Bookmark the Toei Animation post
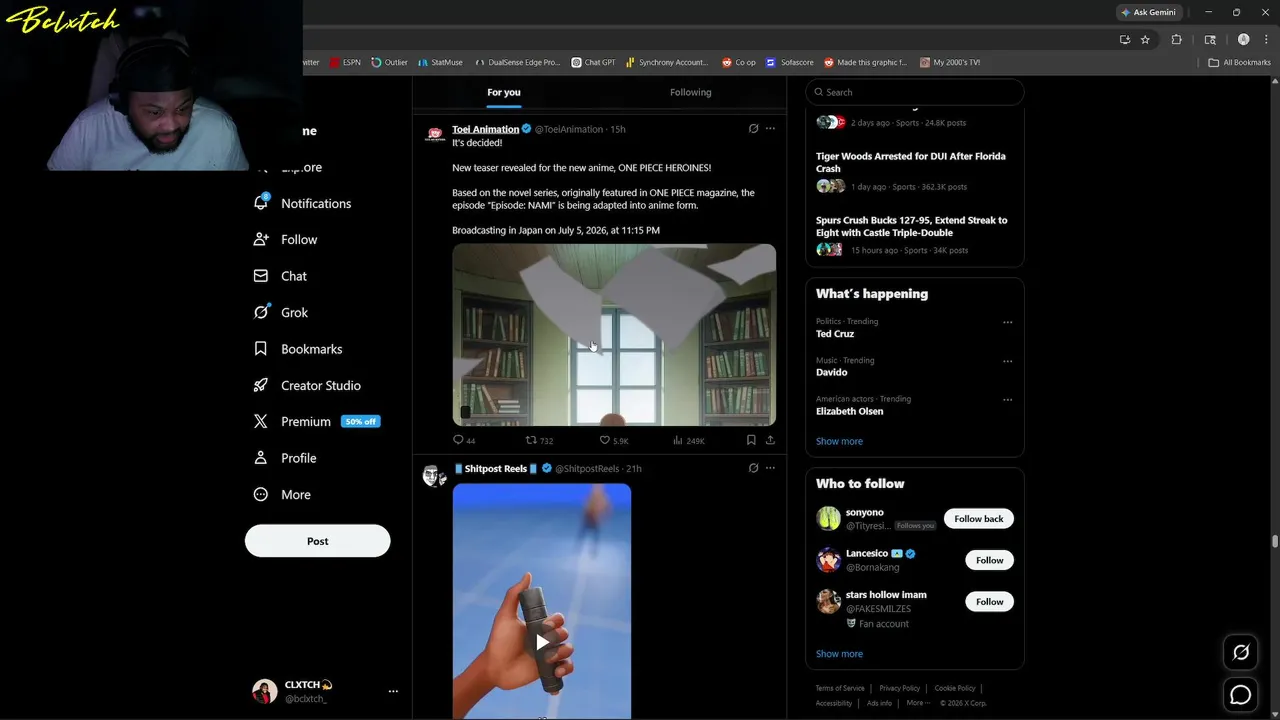Image resolution: width=1280 pixels, height=720 pixels. (751, 440)
